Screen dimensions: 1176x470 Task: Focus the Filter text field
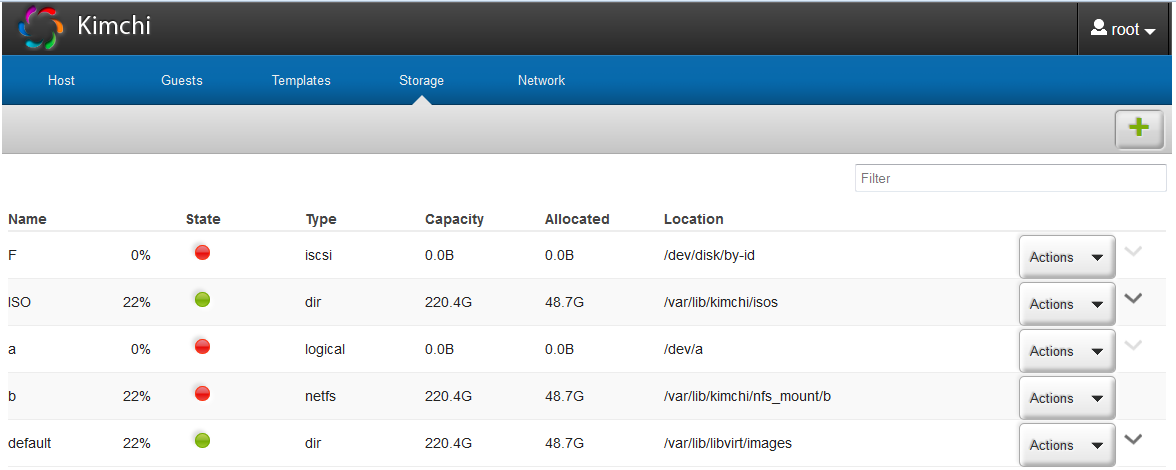click(x=1010, y=178)
